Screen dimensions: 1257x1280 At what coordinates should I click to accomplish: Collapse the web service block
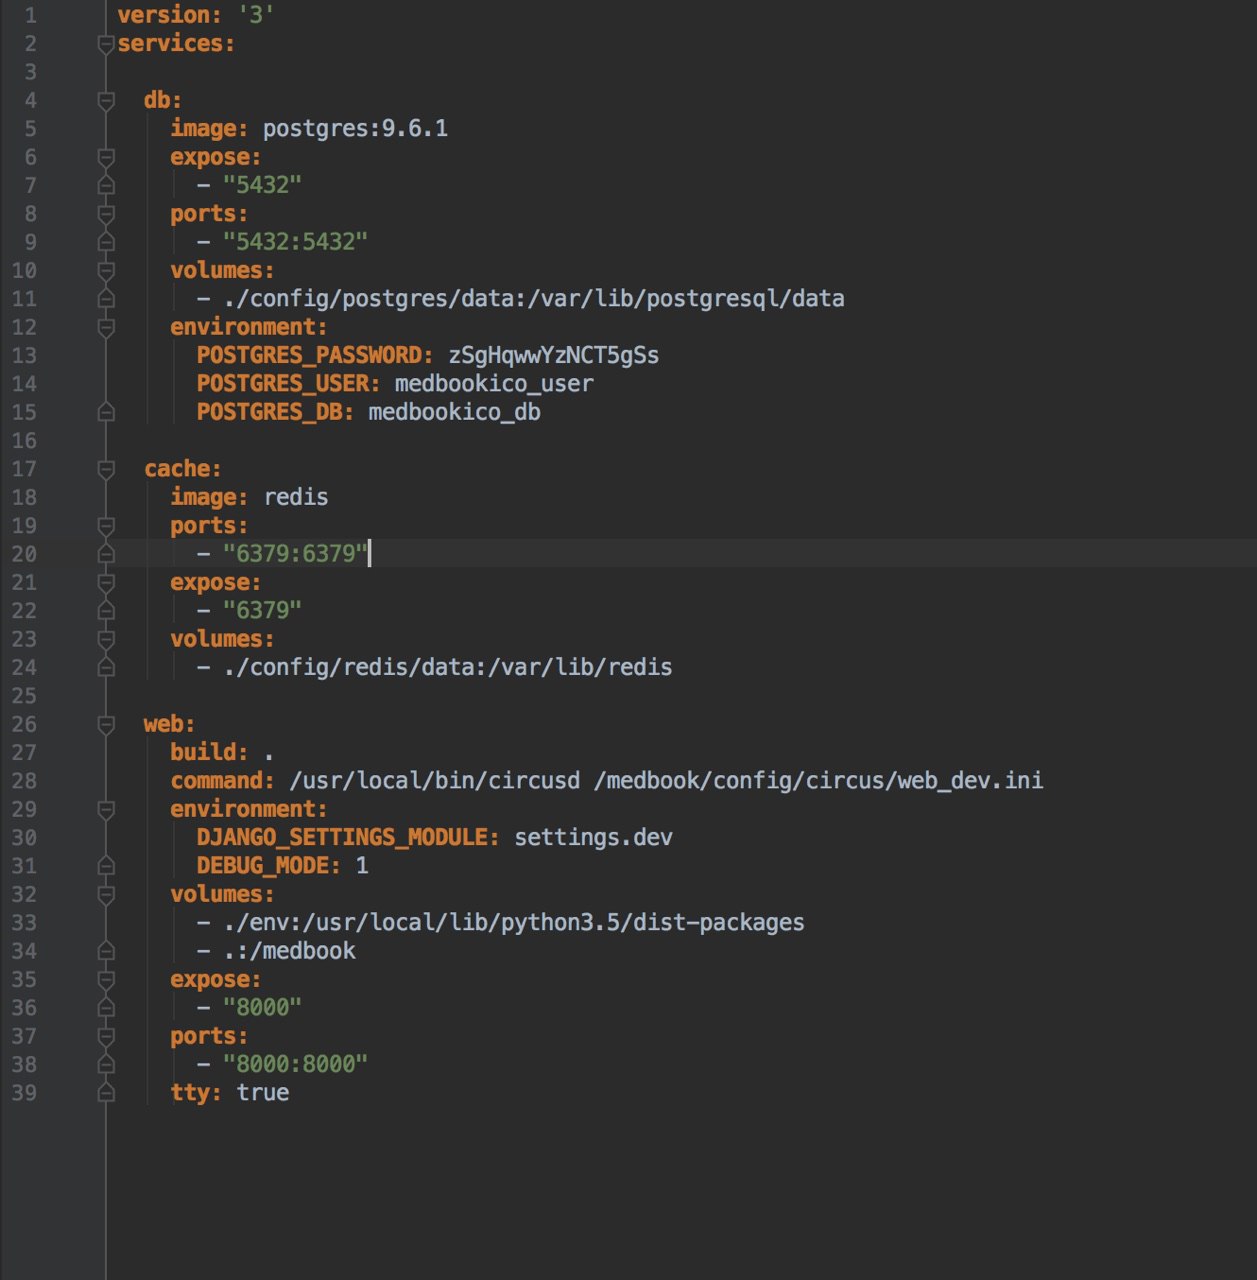coord(106,724)
